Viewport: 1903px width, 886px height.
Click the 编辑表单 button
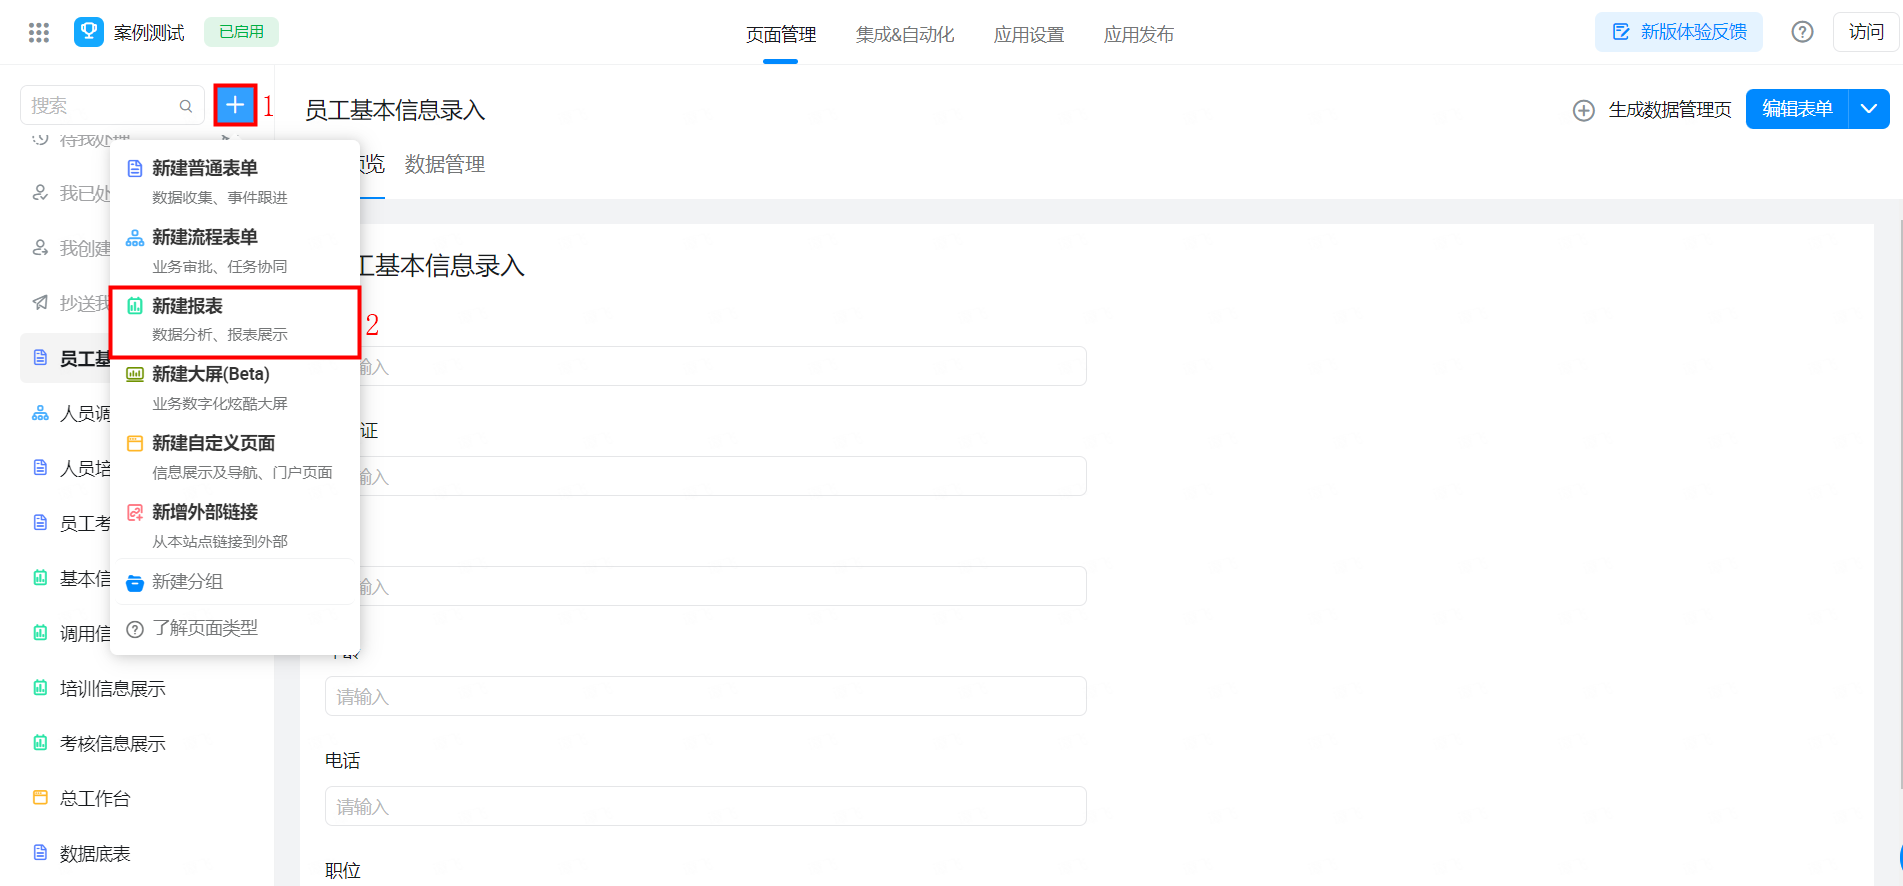point(1797,109)
